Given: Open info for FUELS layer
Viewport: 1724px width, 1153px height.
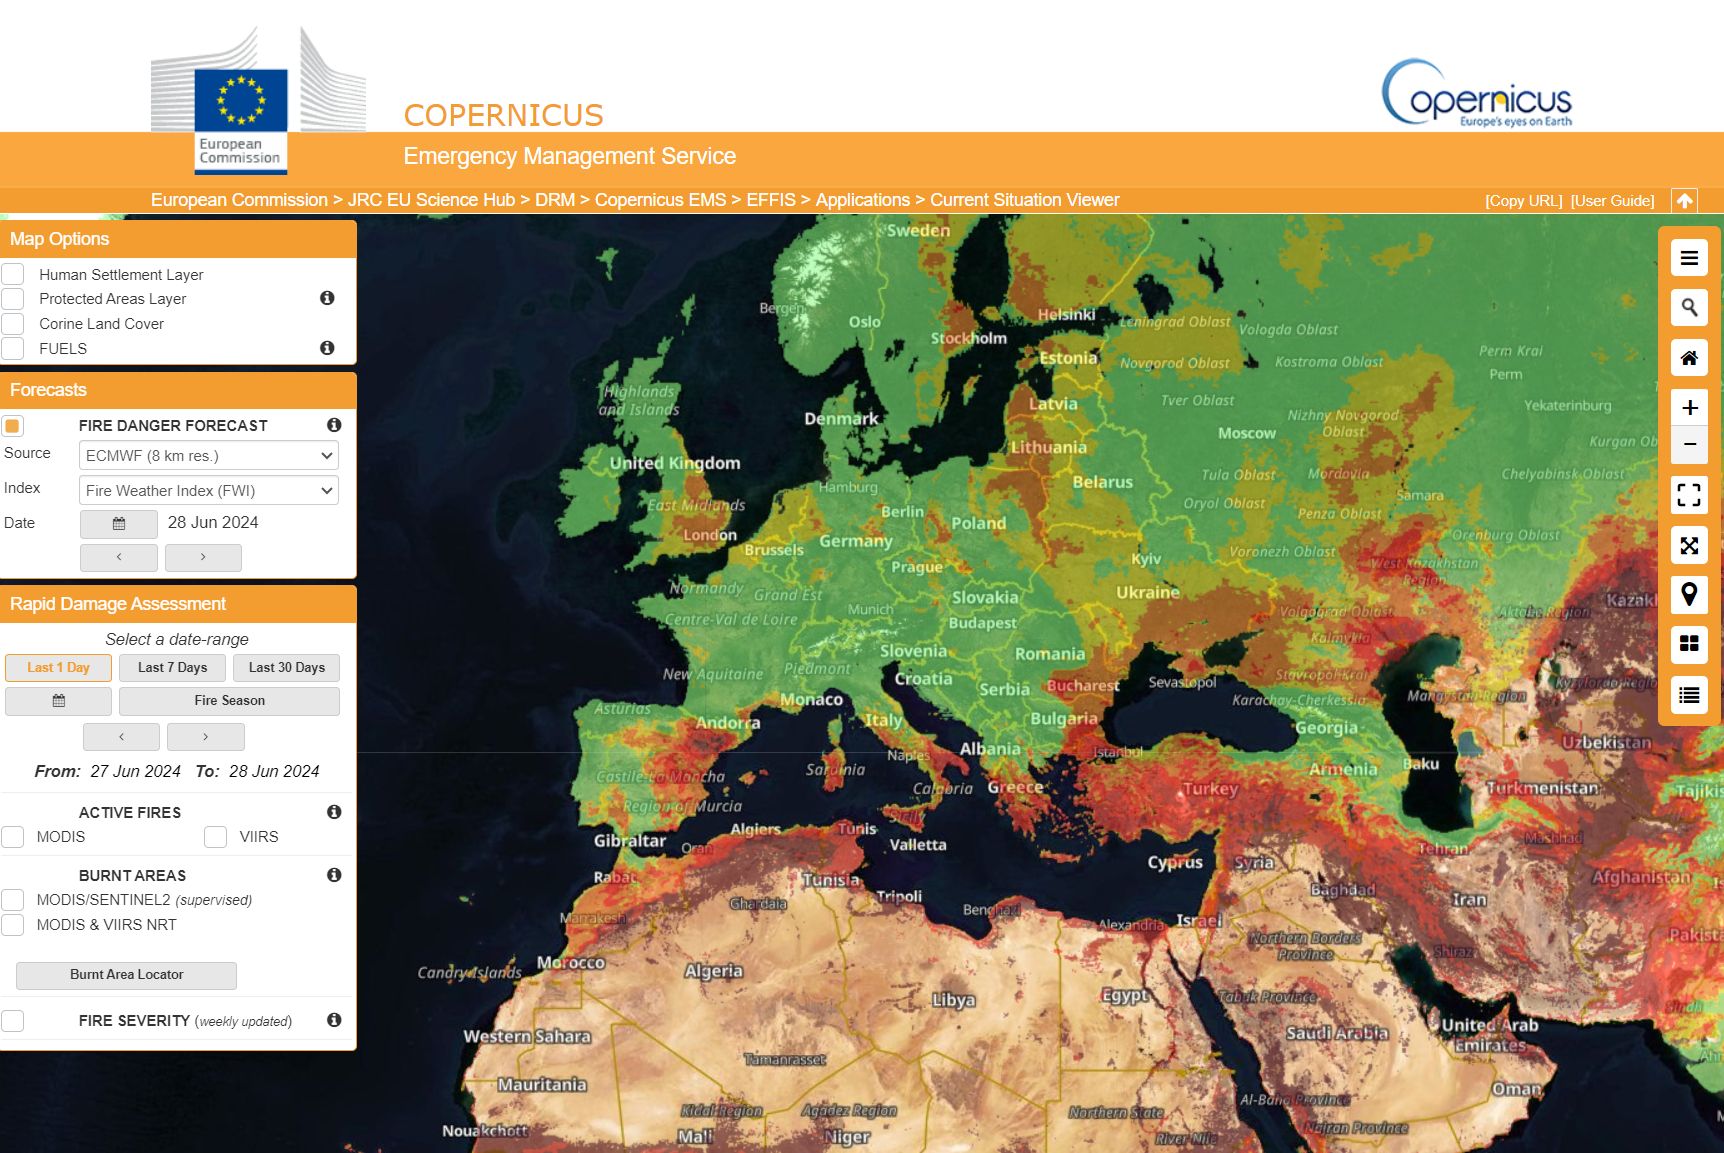Looking at the screenshot, I should 327,348.
